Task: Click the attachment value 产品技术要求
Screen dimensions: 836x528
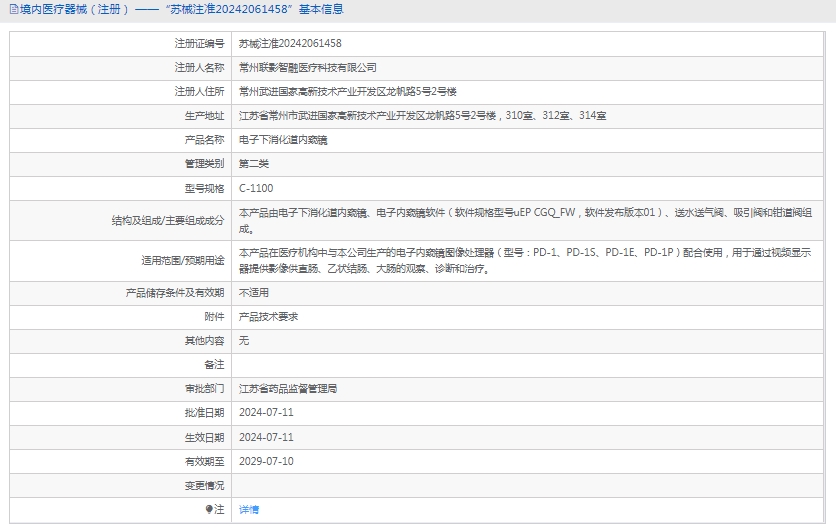Action: point(268,317)
